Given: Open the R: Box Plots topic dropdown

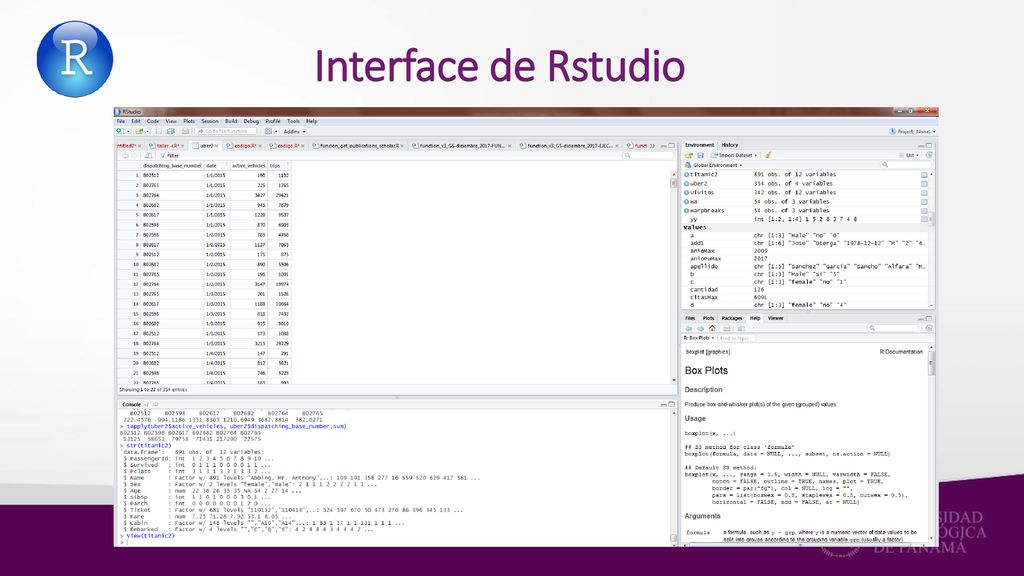Looking at the screenshot, I should (699, 338).
